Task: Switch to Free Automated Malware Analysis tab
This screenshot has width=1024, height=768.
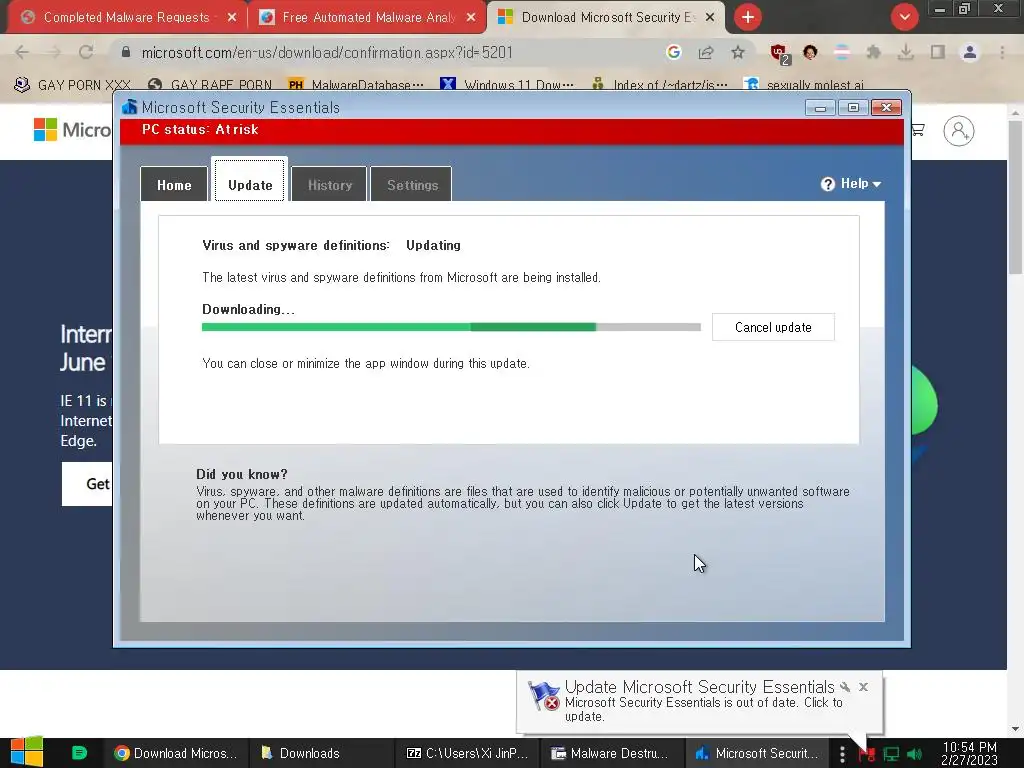Action: tap(366, 18)
